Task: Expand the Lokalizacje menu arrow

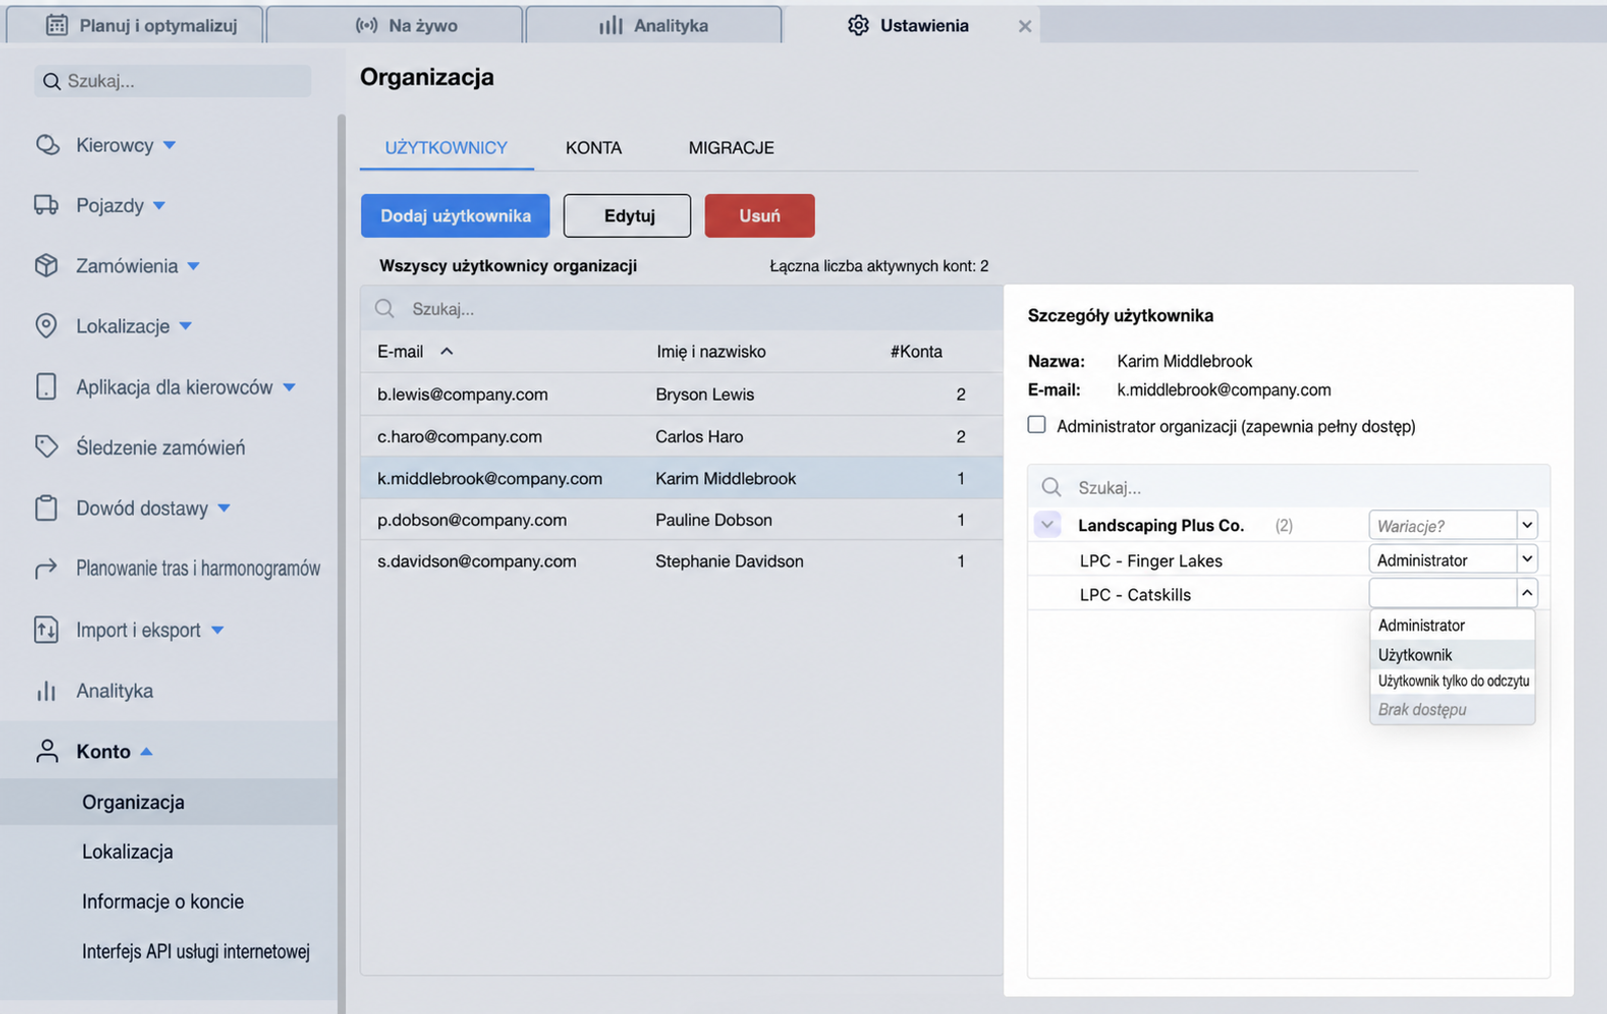Action: pos(186,326)
